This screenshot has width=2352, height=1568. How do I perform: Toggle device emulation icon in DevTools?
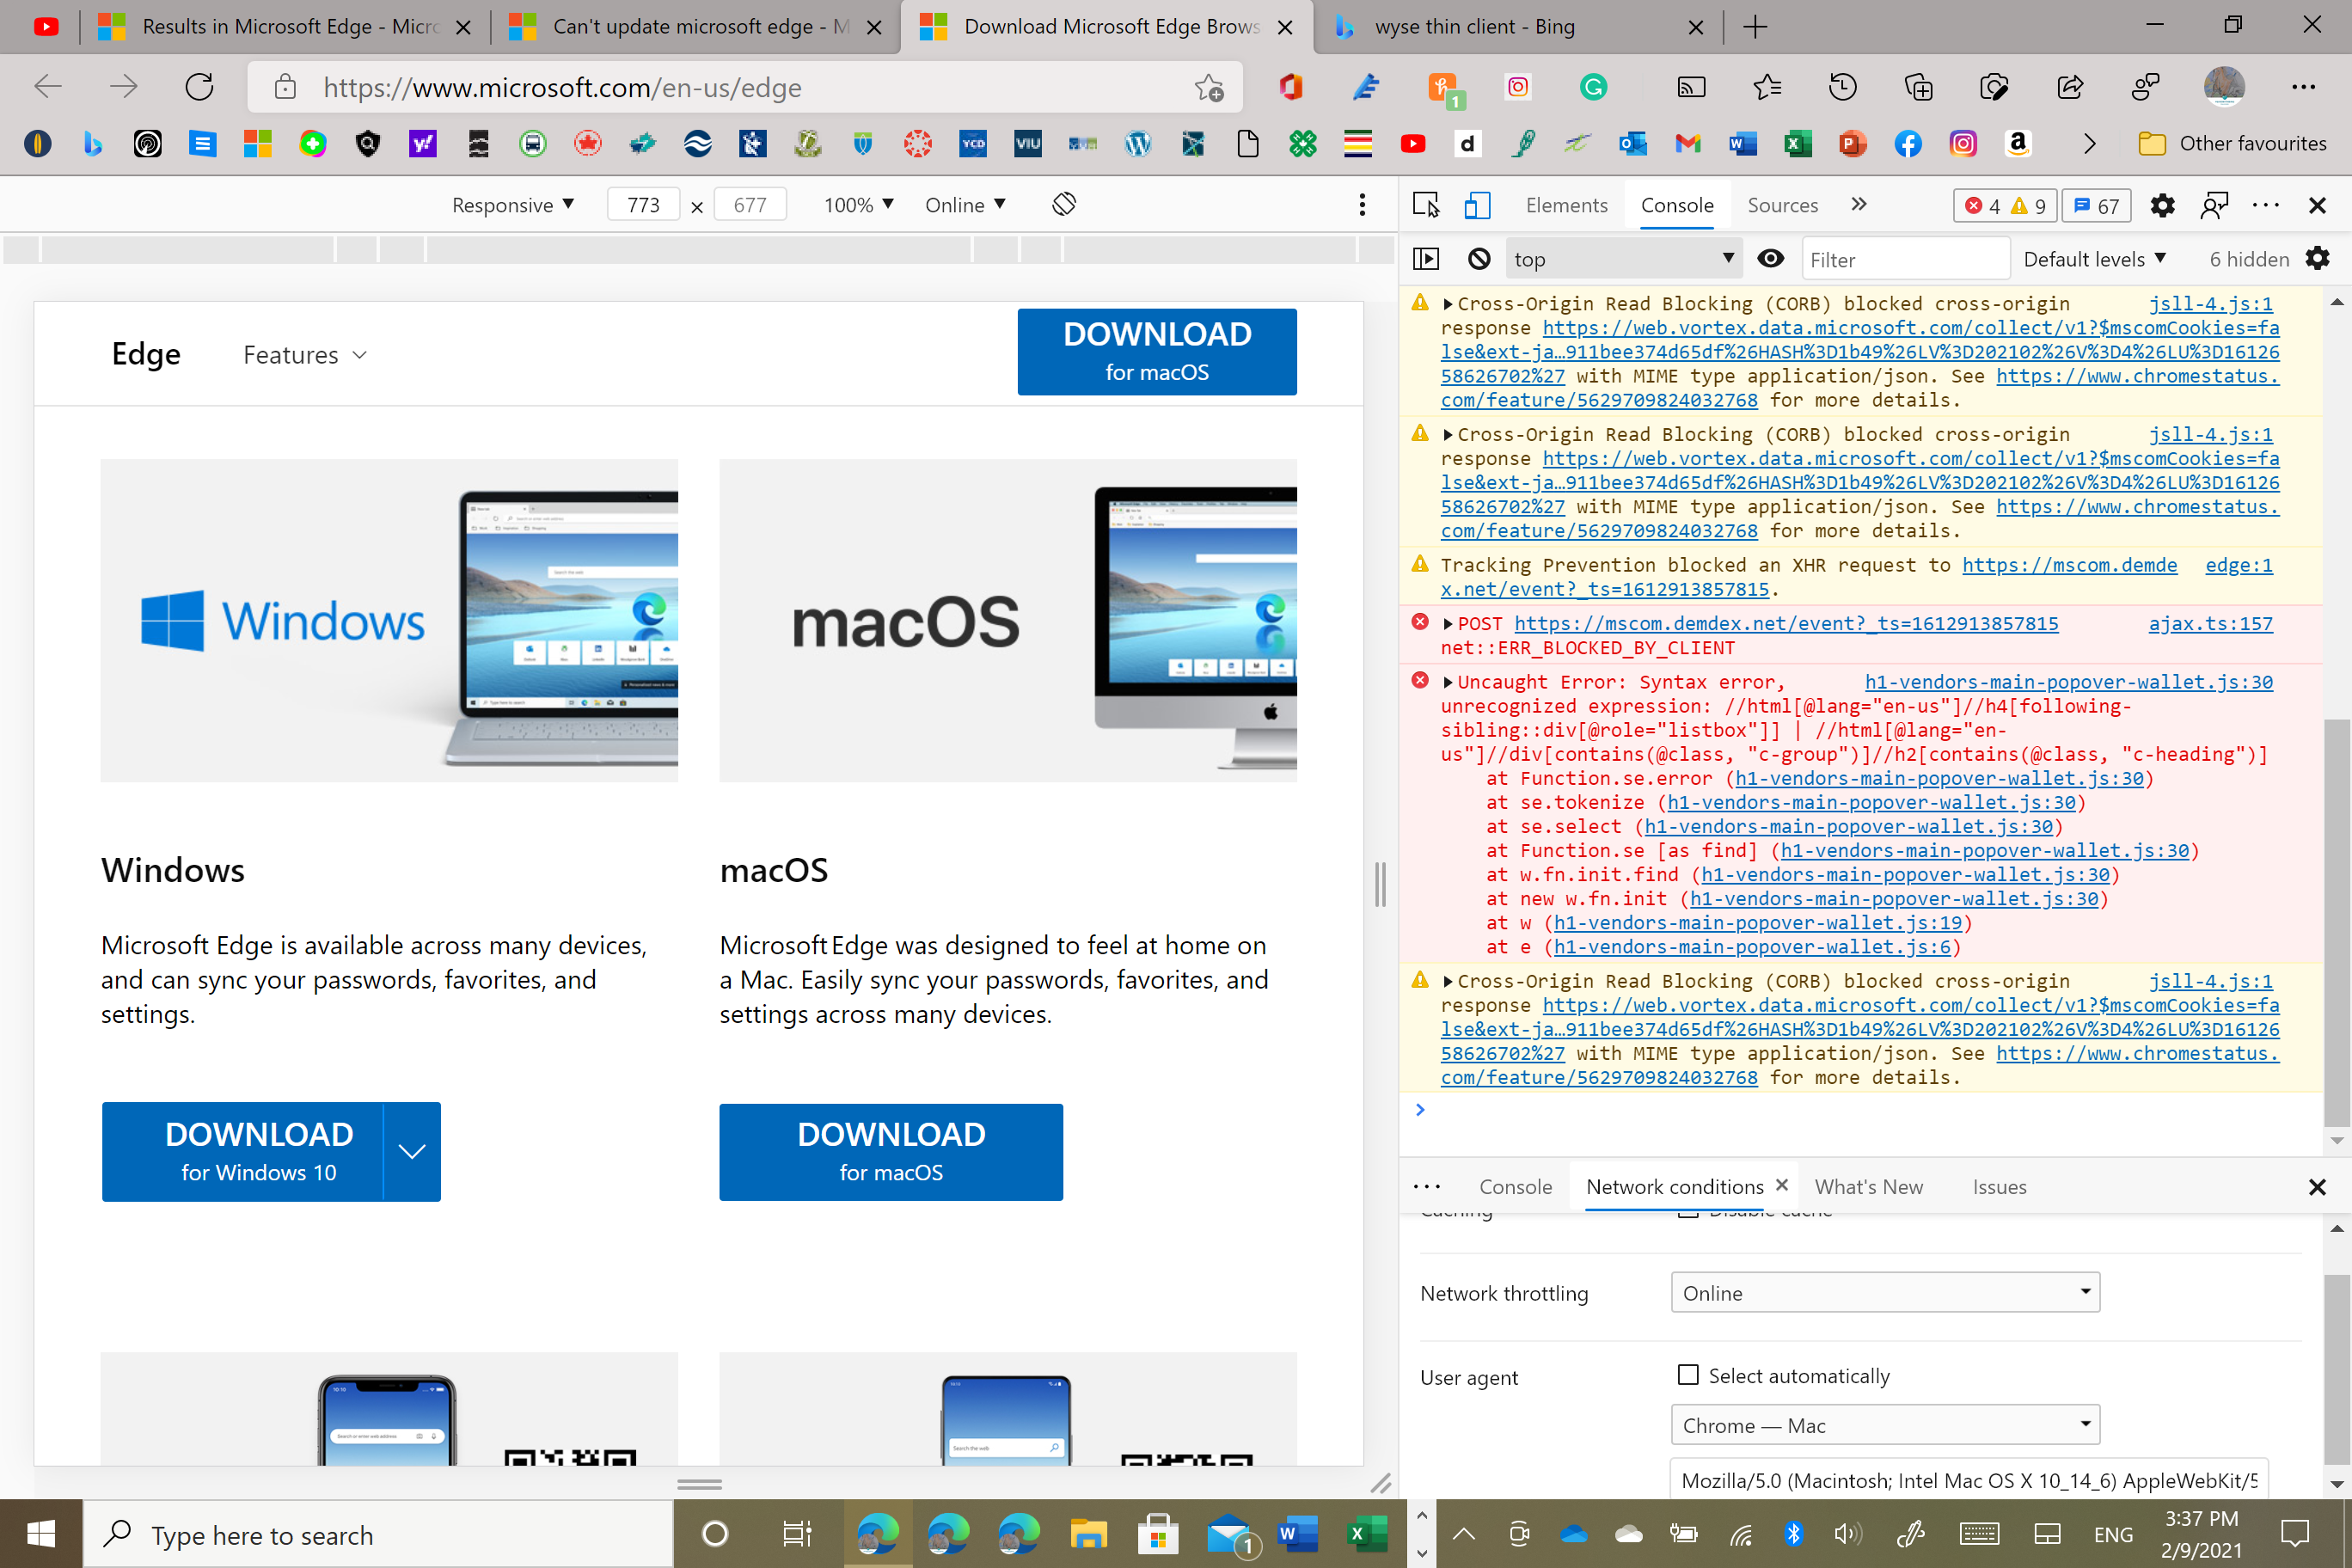tap(1477, 205)
